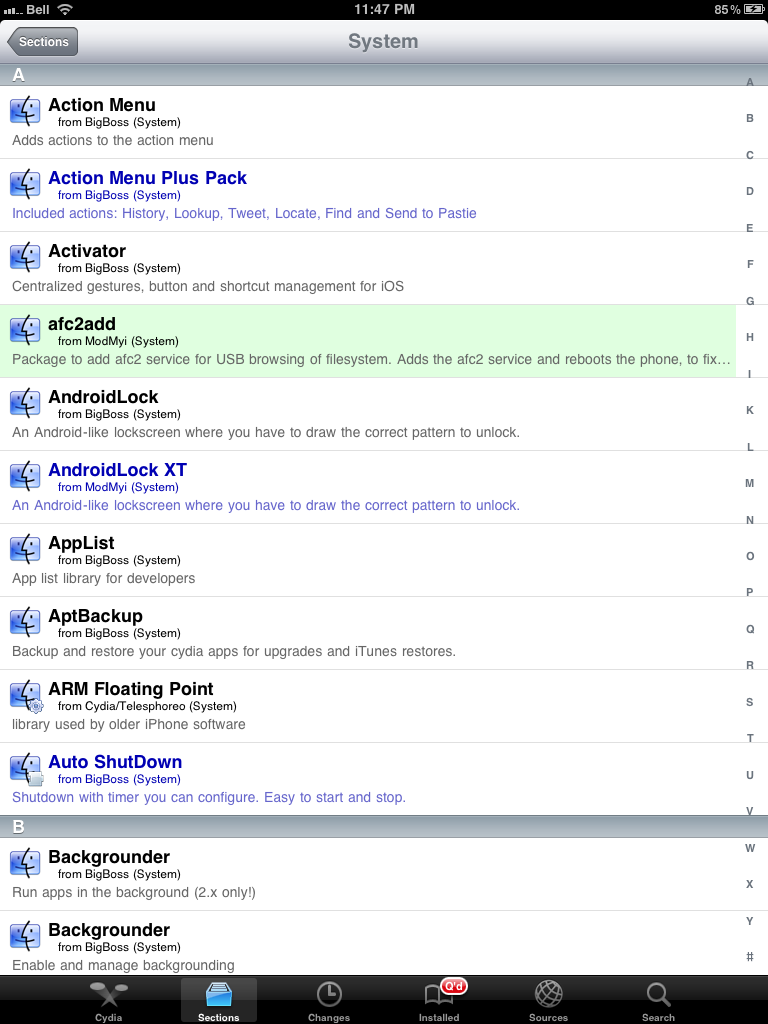Tap the ARM Floating Point icon
Viewport: 768px width, 1024px height.
click(x=27, y=696)
